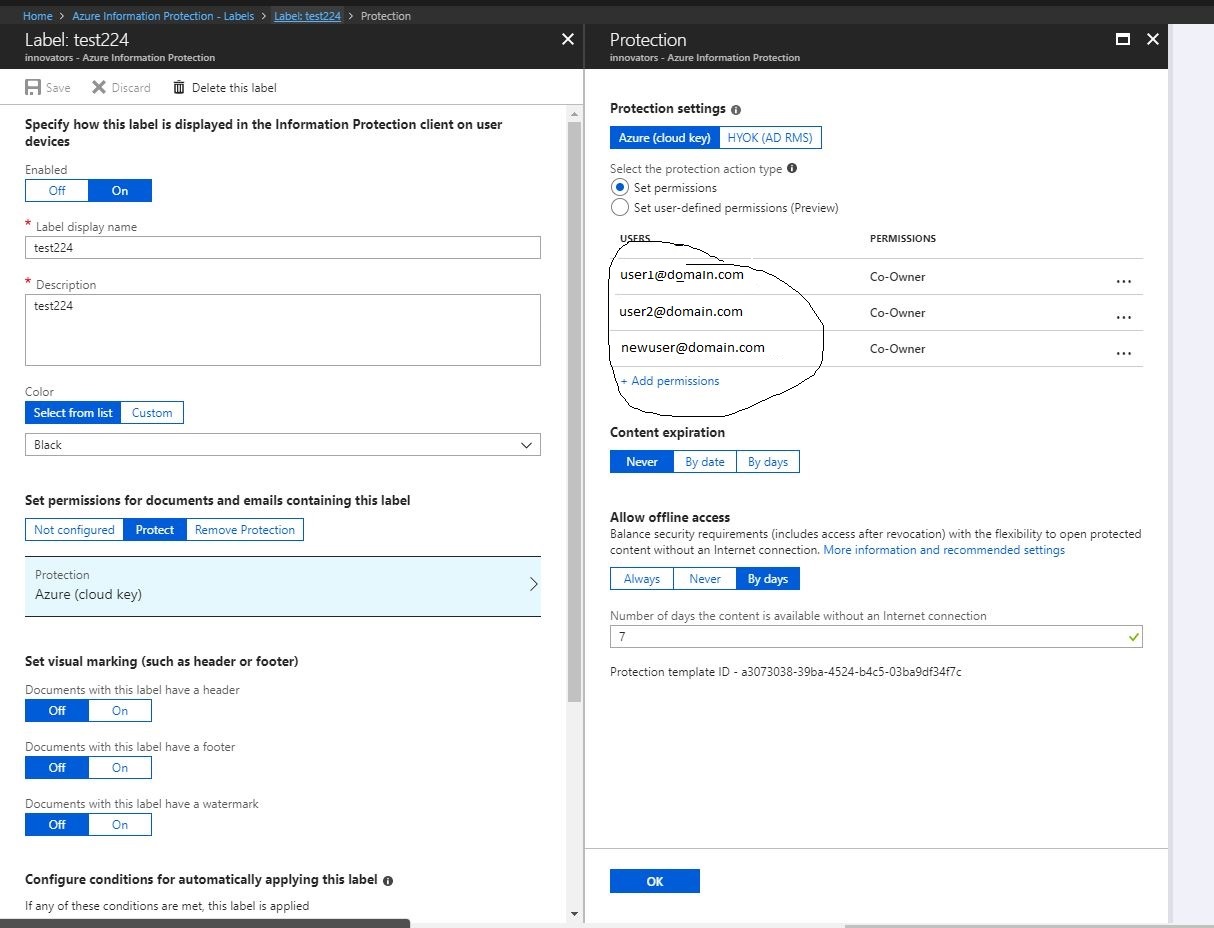Click the Delete this label button
This screenshot has width=1214, height=928.
pos(225,87)
